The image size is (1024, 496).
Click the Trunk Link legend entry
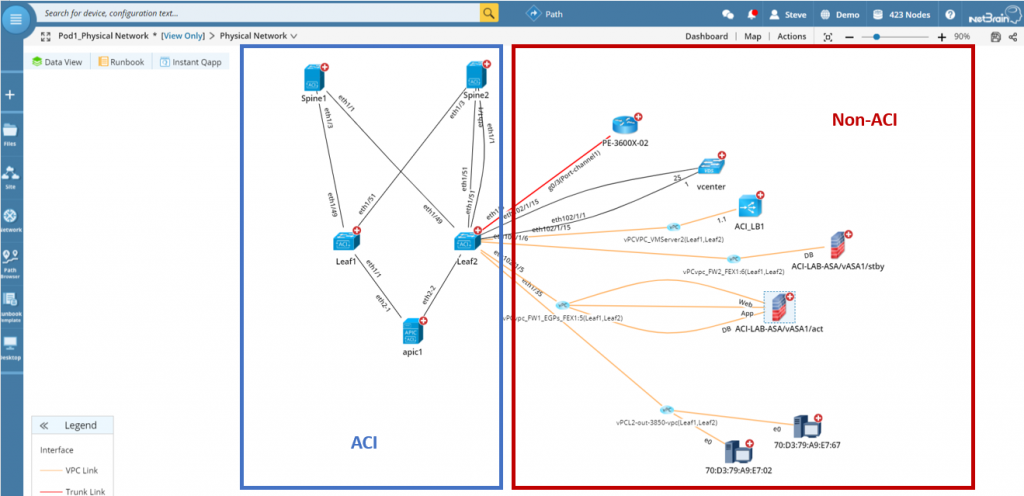tap(72, 491)
